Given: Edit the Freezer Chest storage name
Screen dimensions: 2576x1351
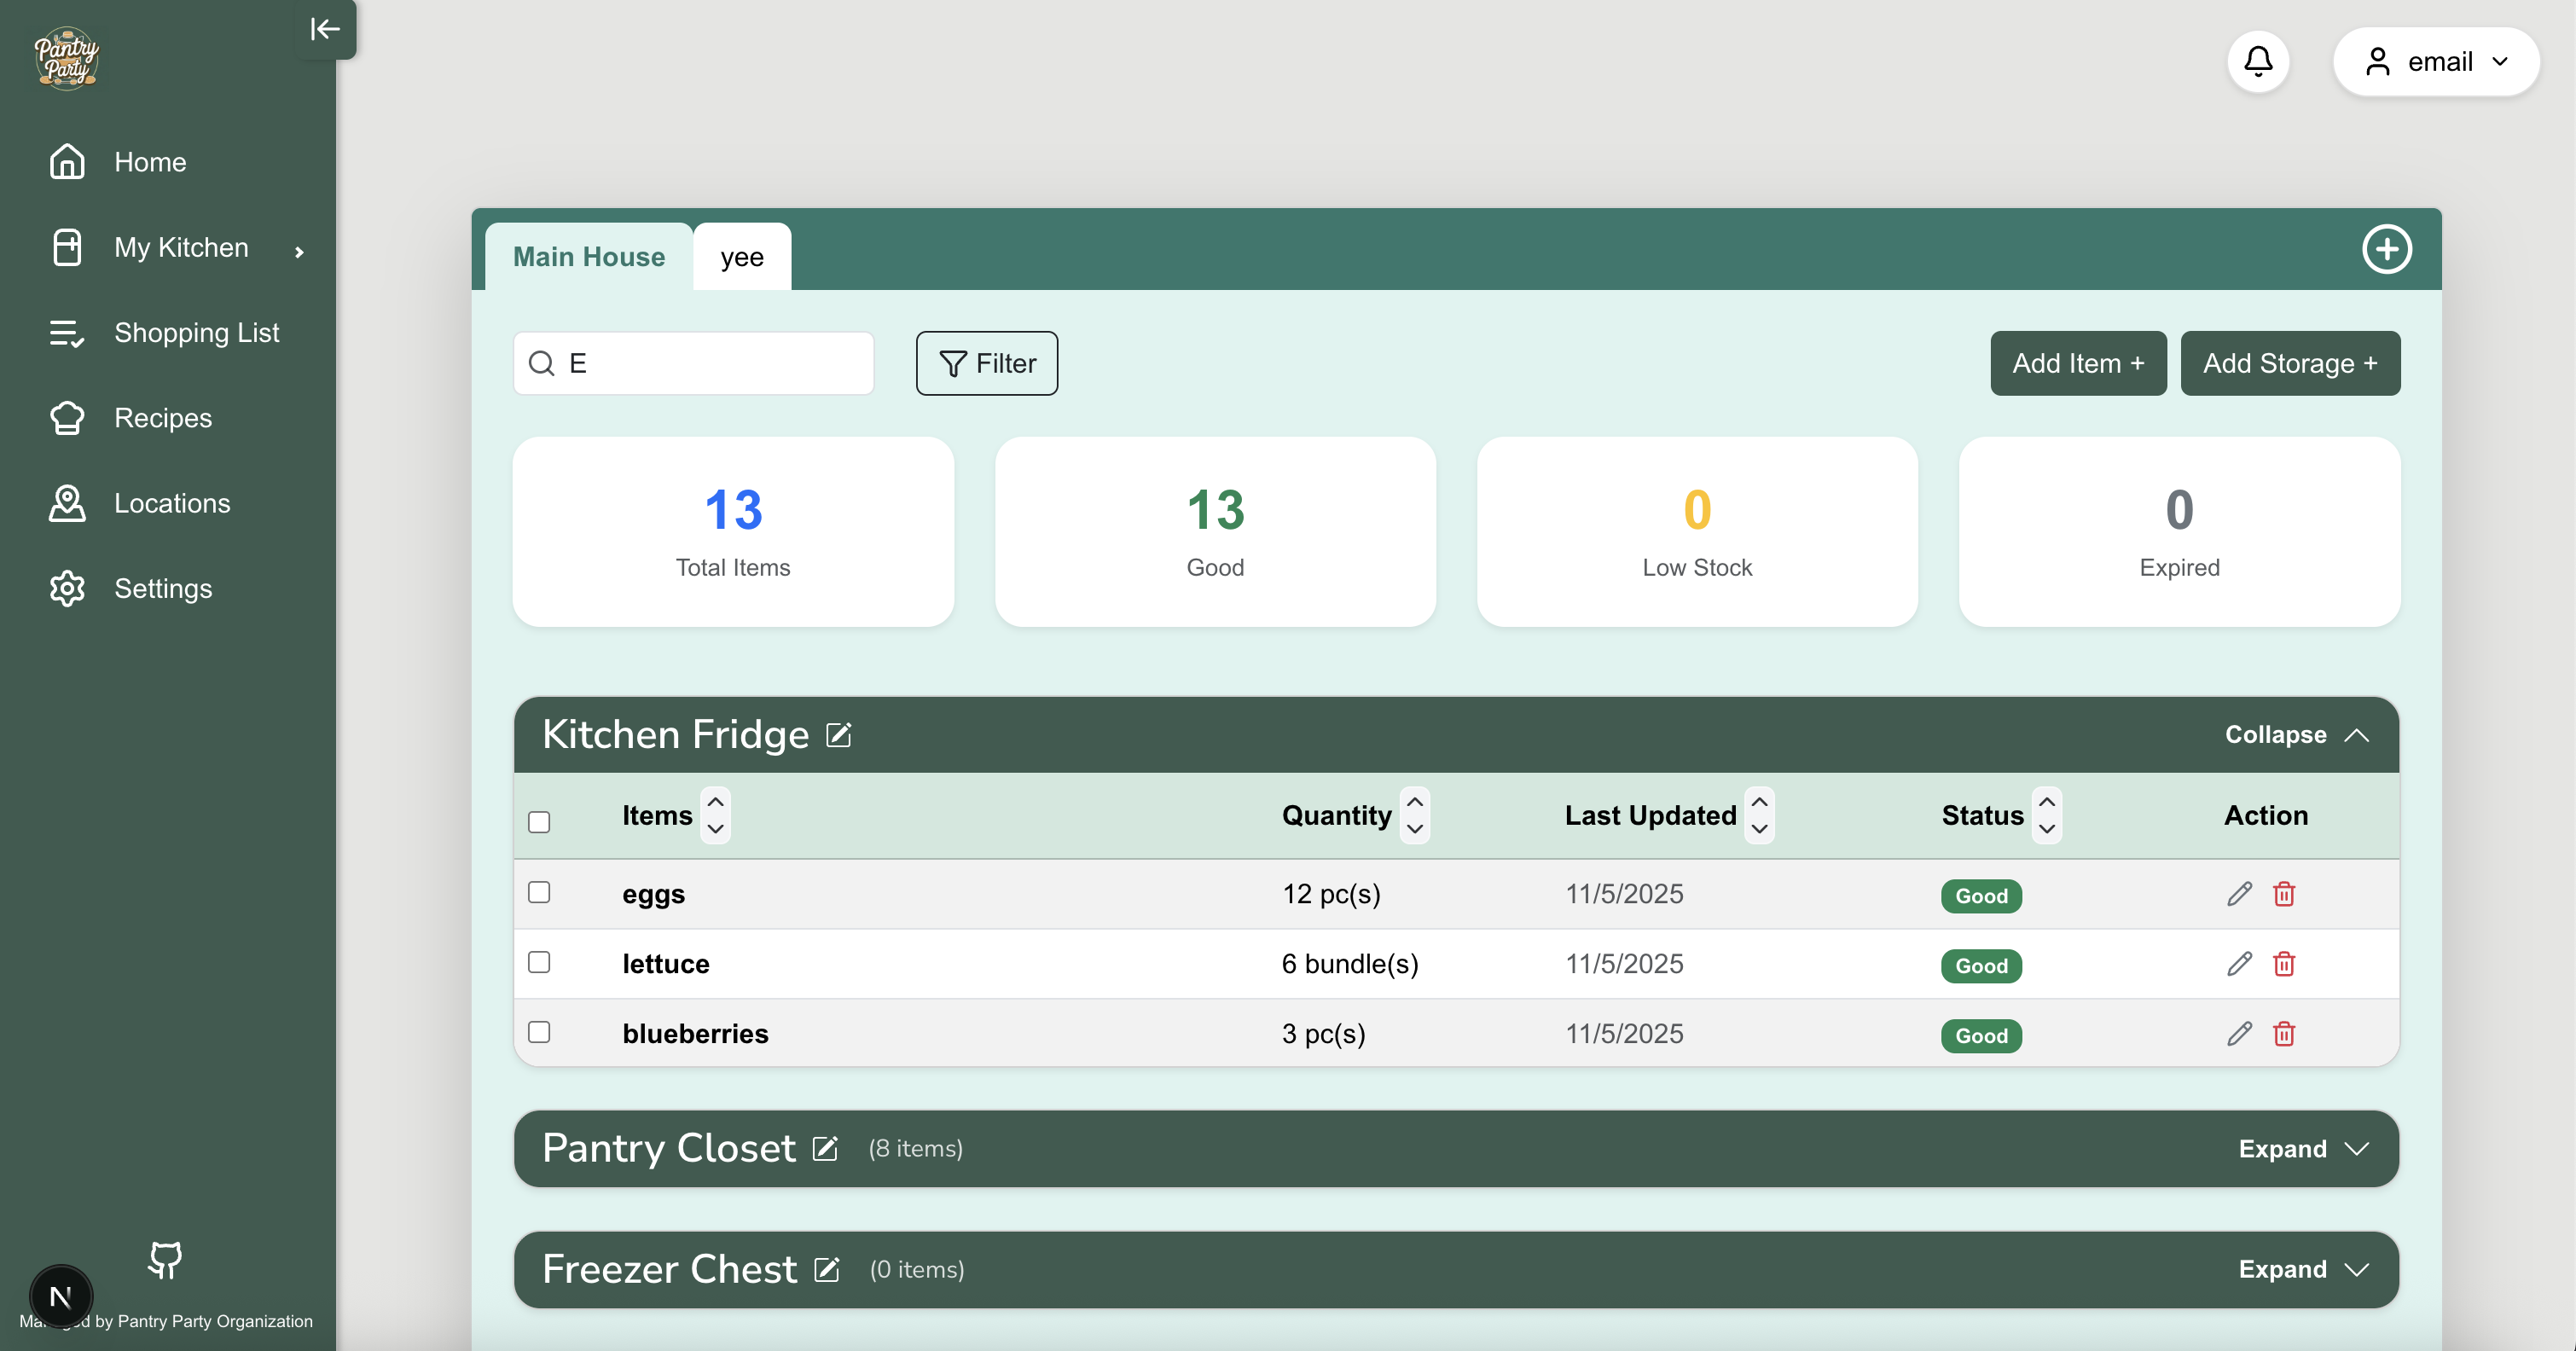Looking at the screenshot, I should click(x=827, y=1269).
